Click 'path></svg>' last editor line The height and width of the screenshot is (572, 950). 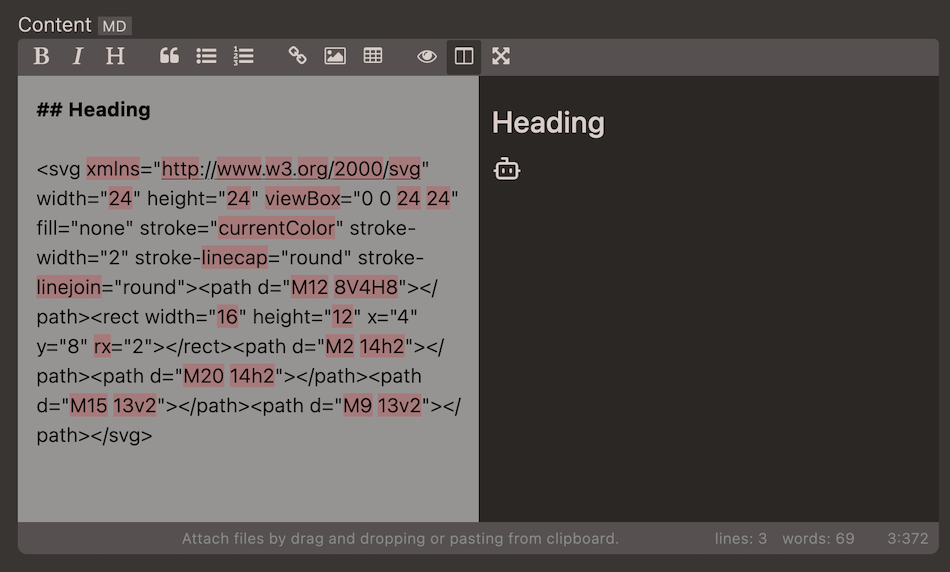[95, 436]
